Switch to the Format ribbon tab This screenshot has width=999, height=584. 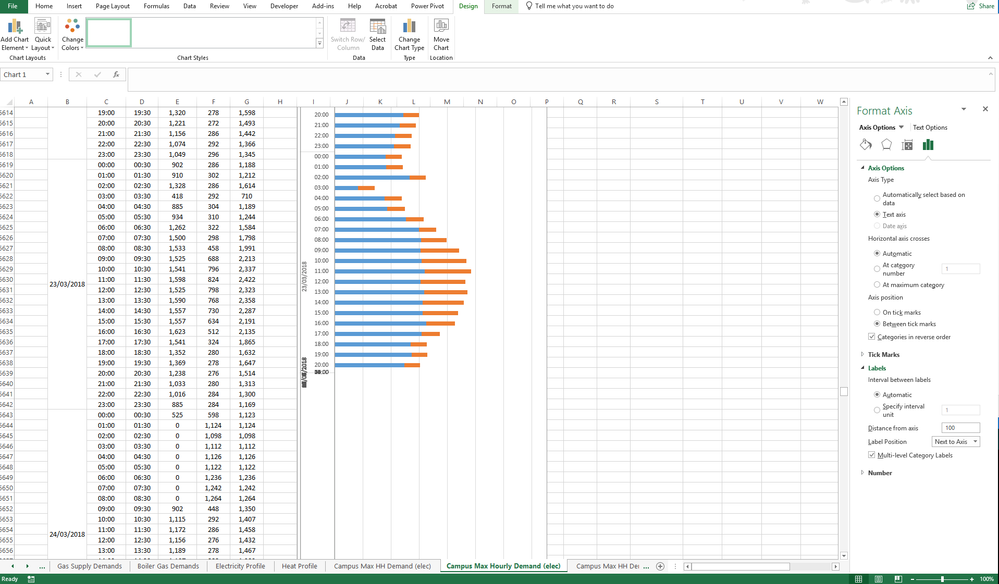coord(501,6)
